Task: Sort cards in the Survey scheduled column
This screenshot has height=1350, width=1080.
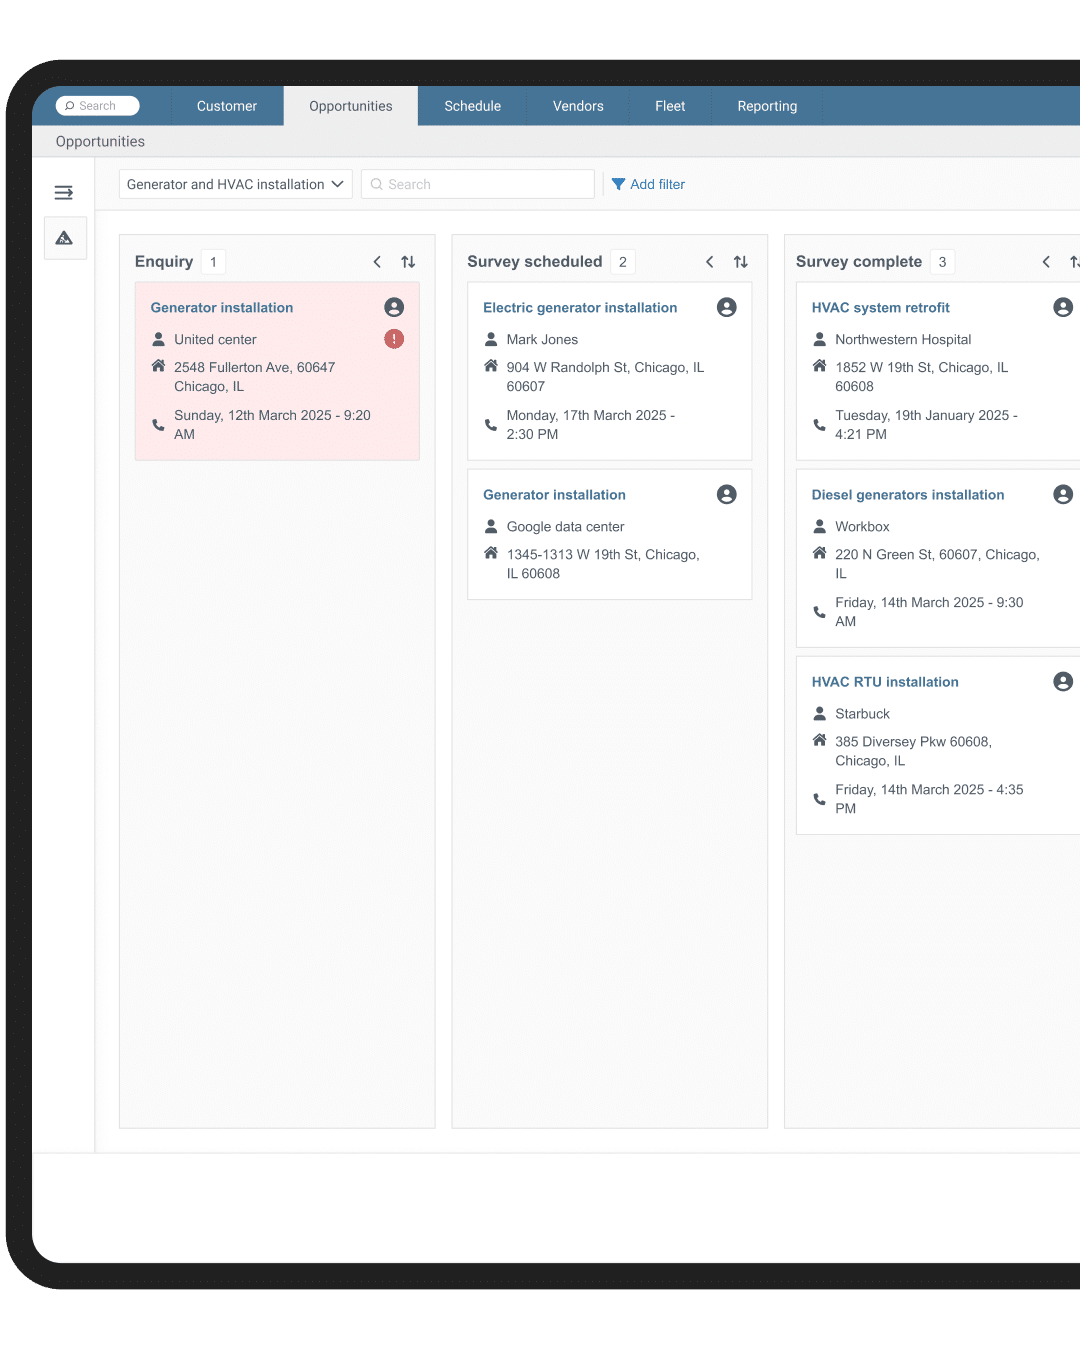Action: [x=740, y=261]
